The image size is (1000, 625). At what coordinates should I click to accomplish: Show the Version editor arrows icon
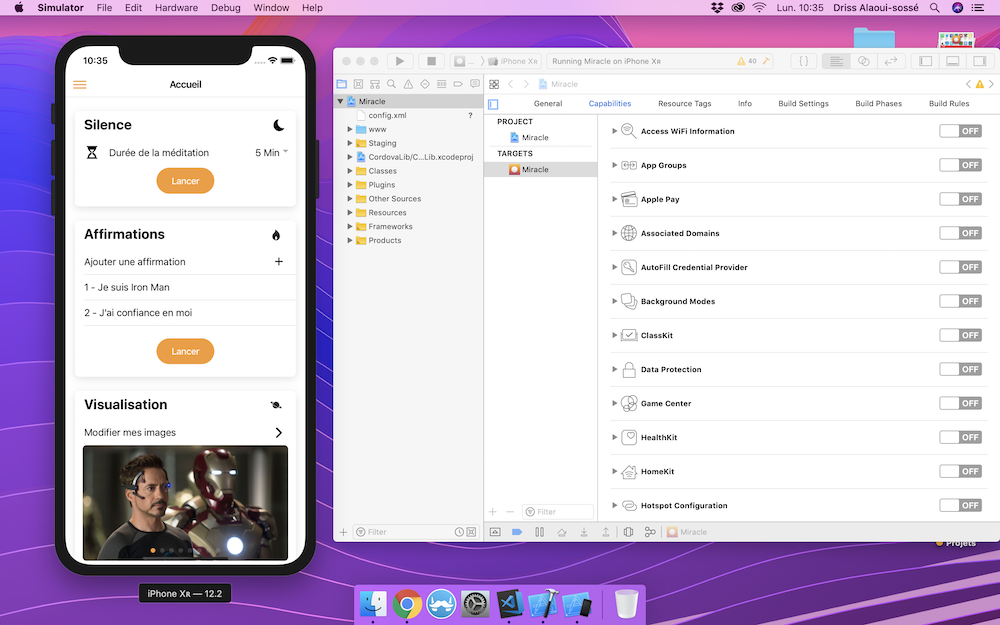(x=891, y=61)
